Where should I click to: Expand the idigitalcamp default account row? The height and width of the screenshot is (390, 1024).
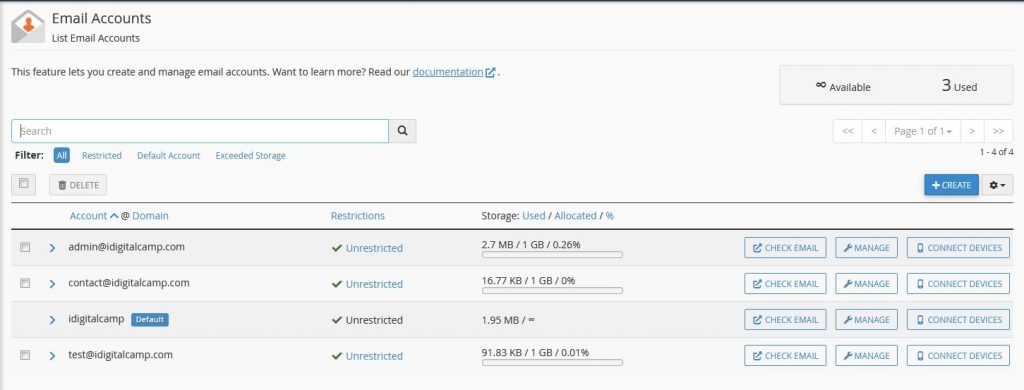(x=52, y=320)
